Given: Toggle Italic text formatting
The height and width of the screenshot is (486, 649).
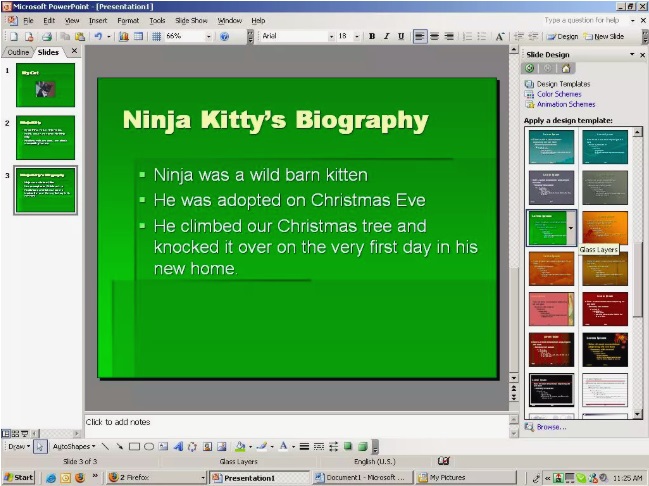Looking at the screenshot, I should [x=386, y=36].
